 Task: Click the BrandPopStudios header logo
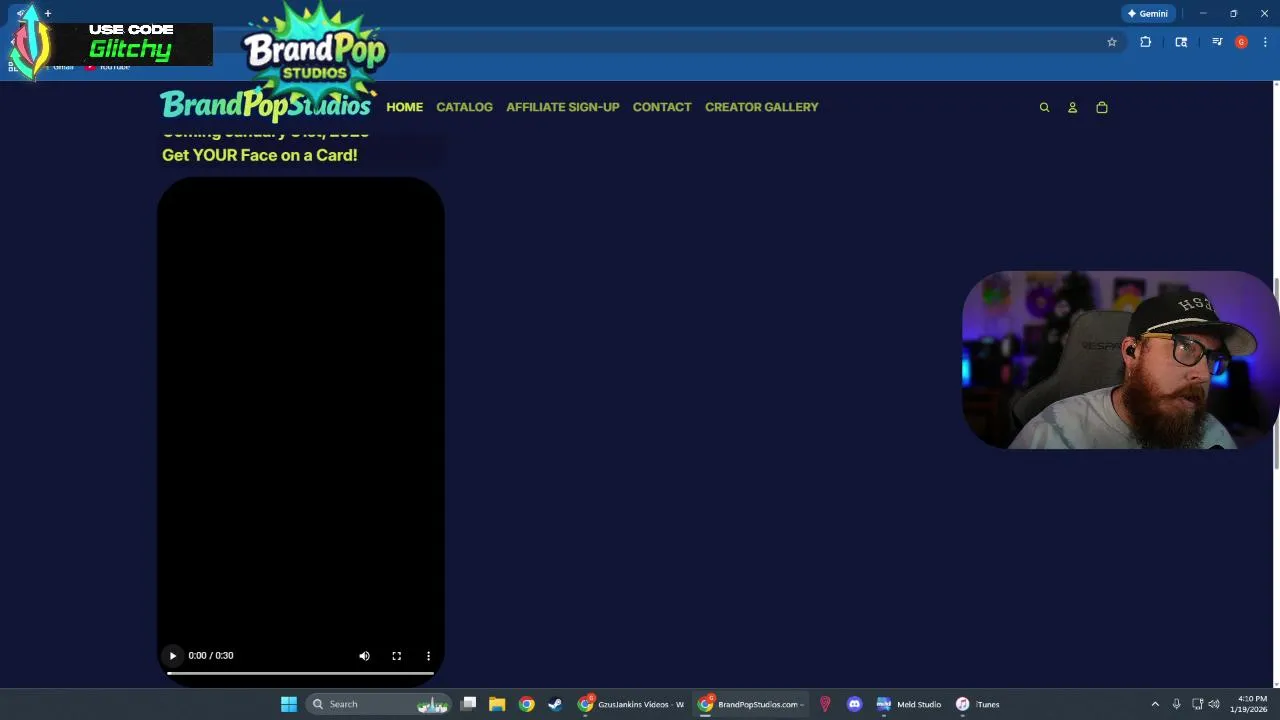pos(266,104)
